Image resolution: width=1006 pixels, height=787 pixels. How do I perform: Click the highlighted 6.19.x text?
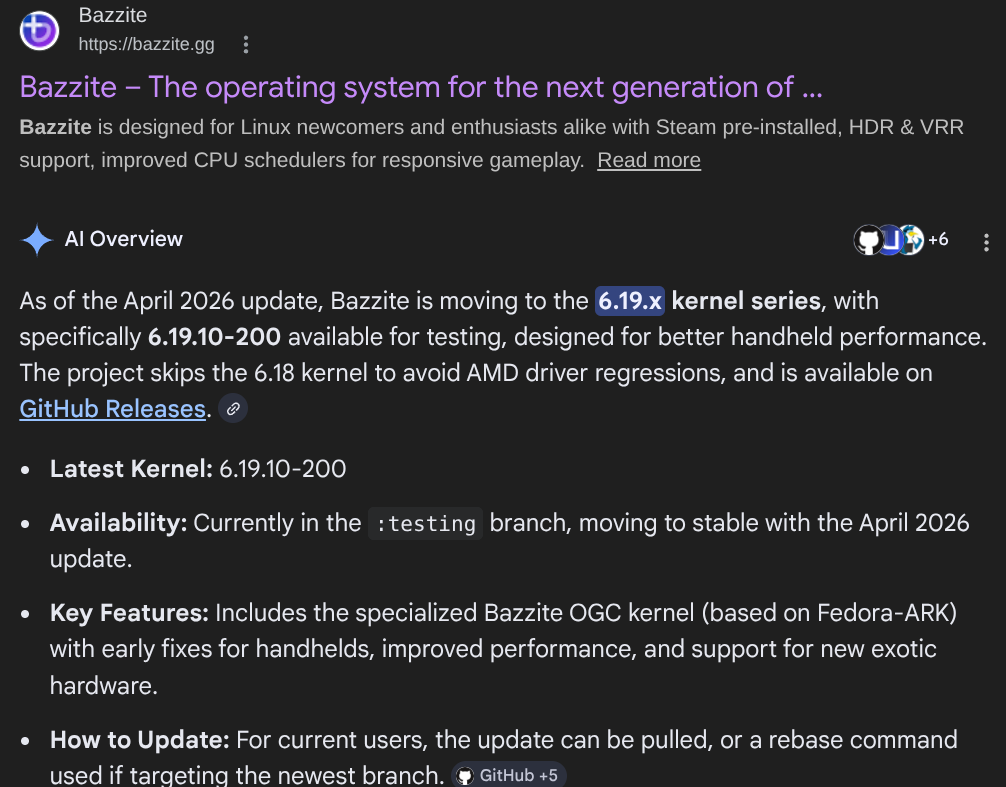point(629,301)
